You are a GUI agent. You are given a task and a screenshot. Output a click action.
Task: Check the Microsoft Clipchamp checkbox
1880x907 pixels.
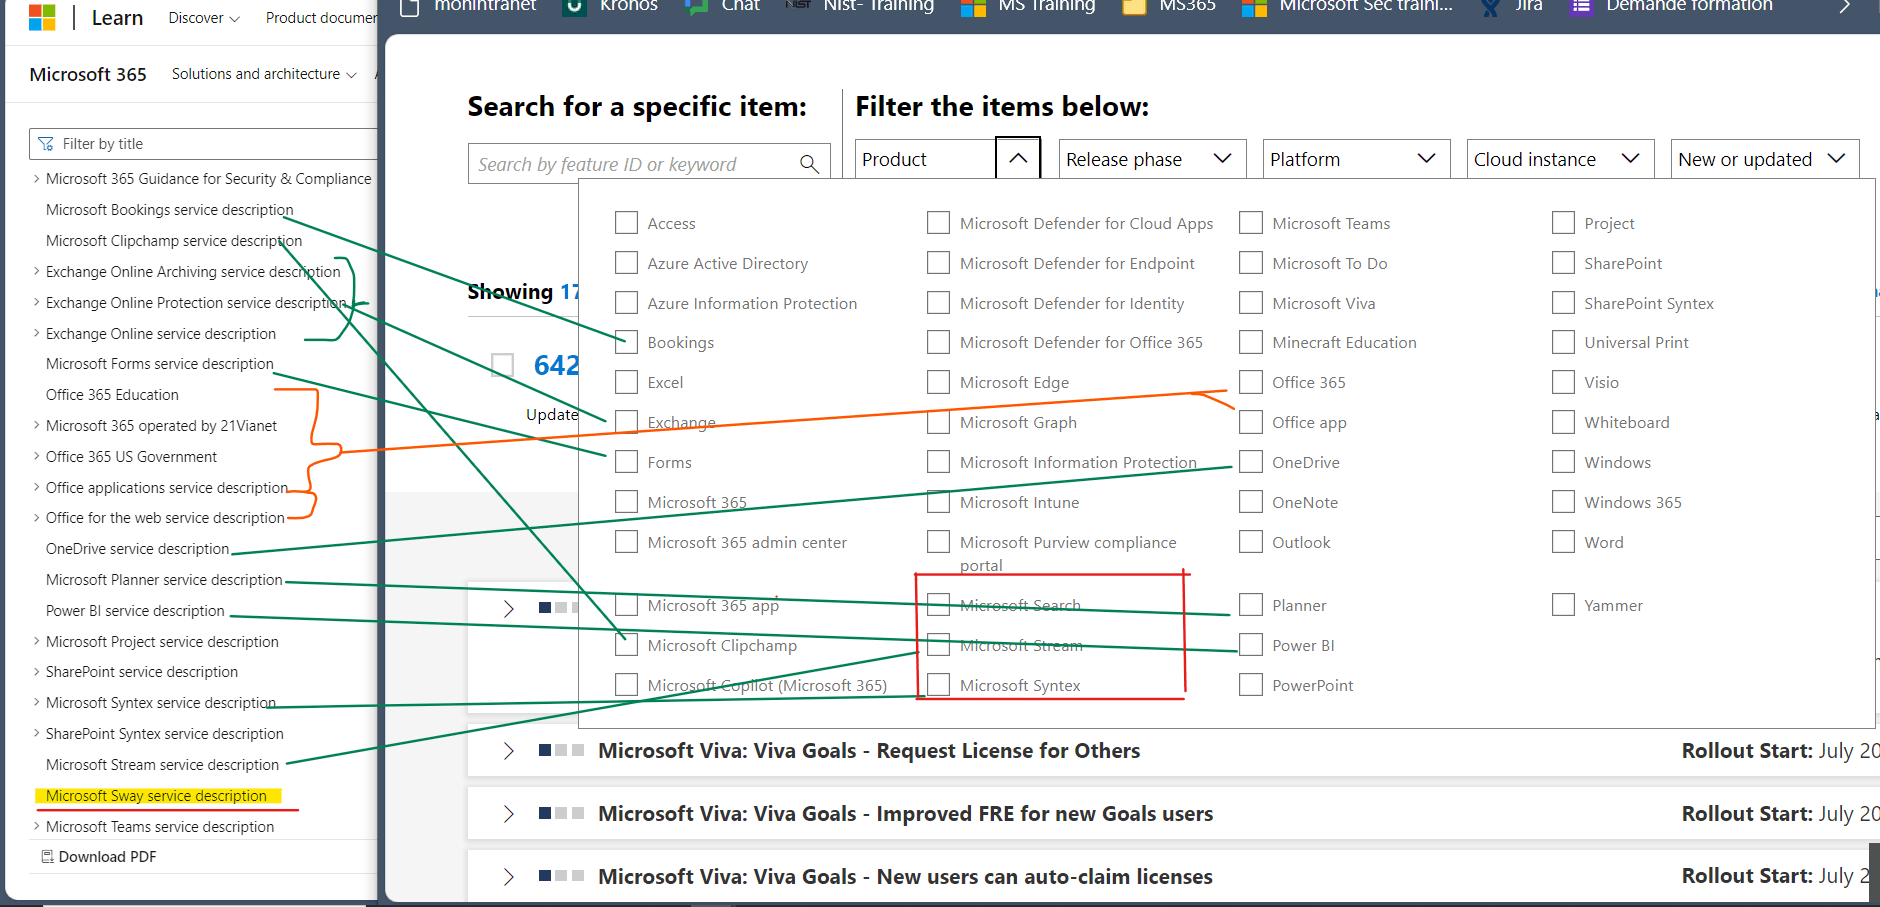626,645
